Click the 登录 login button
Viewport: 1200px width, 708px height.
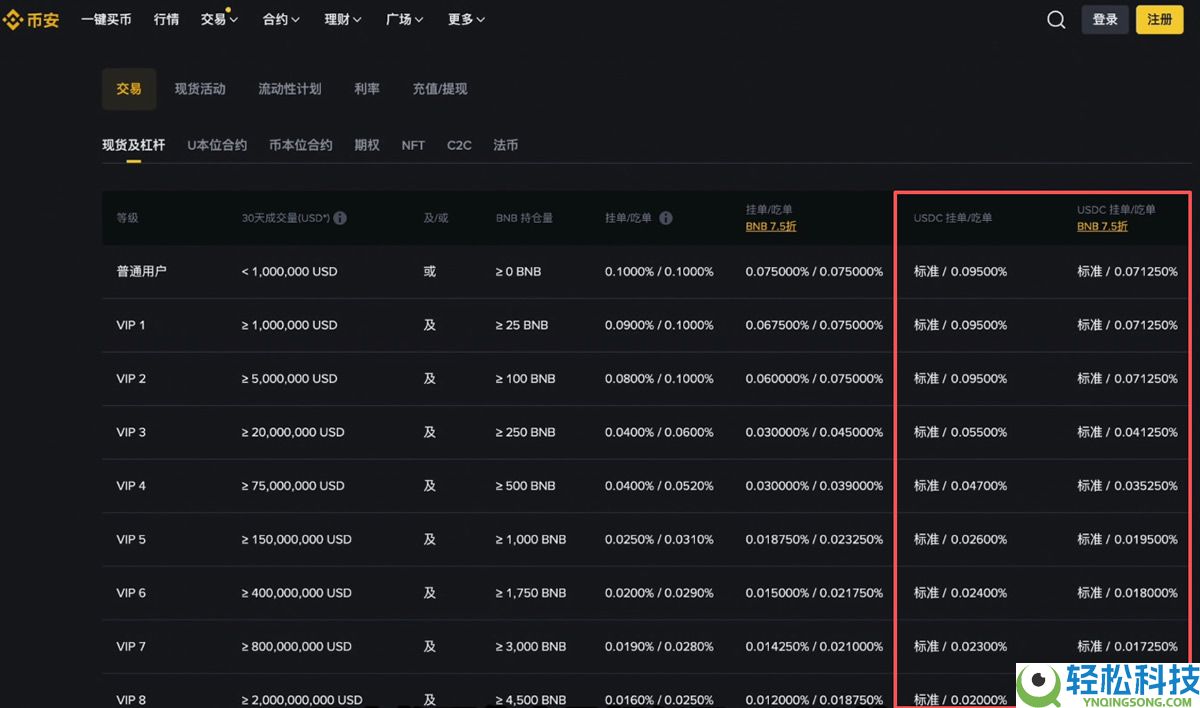[x=1105, y=19]
